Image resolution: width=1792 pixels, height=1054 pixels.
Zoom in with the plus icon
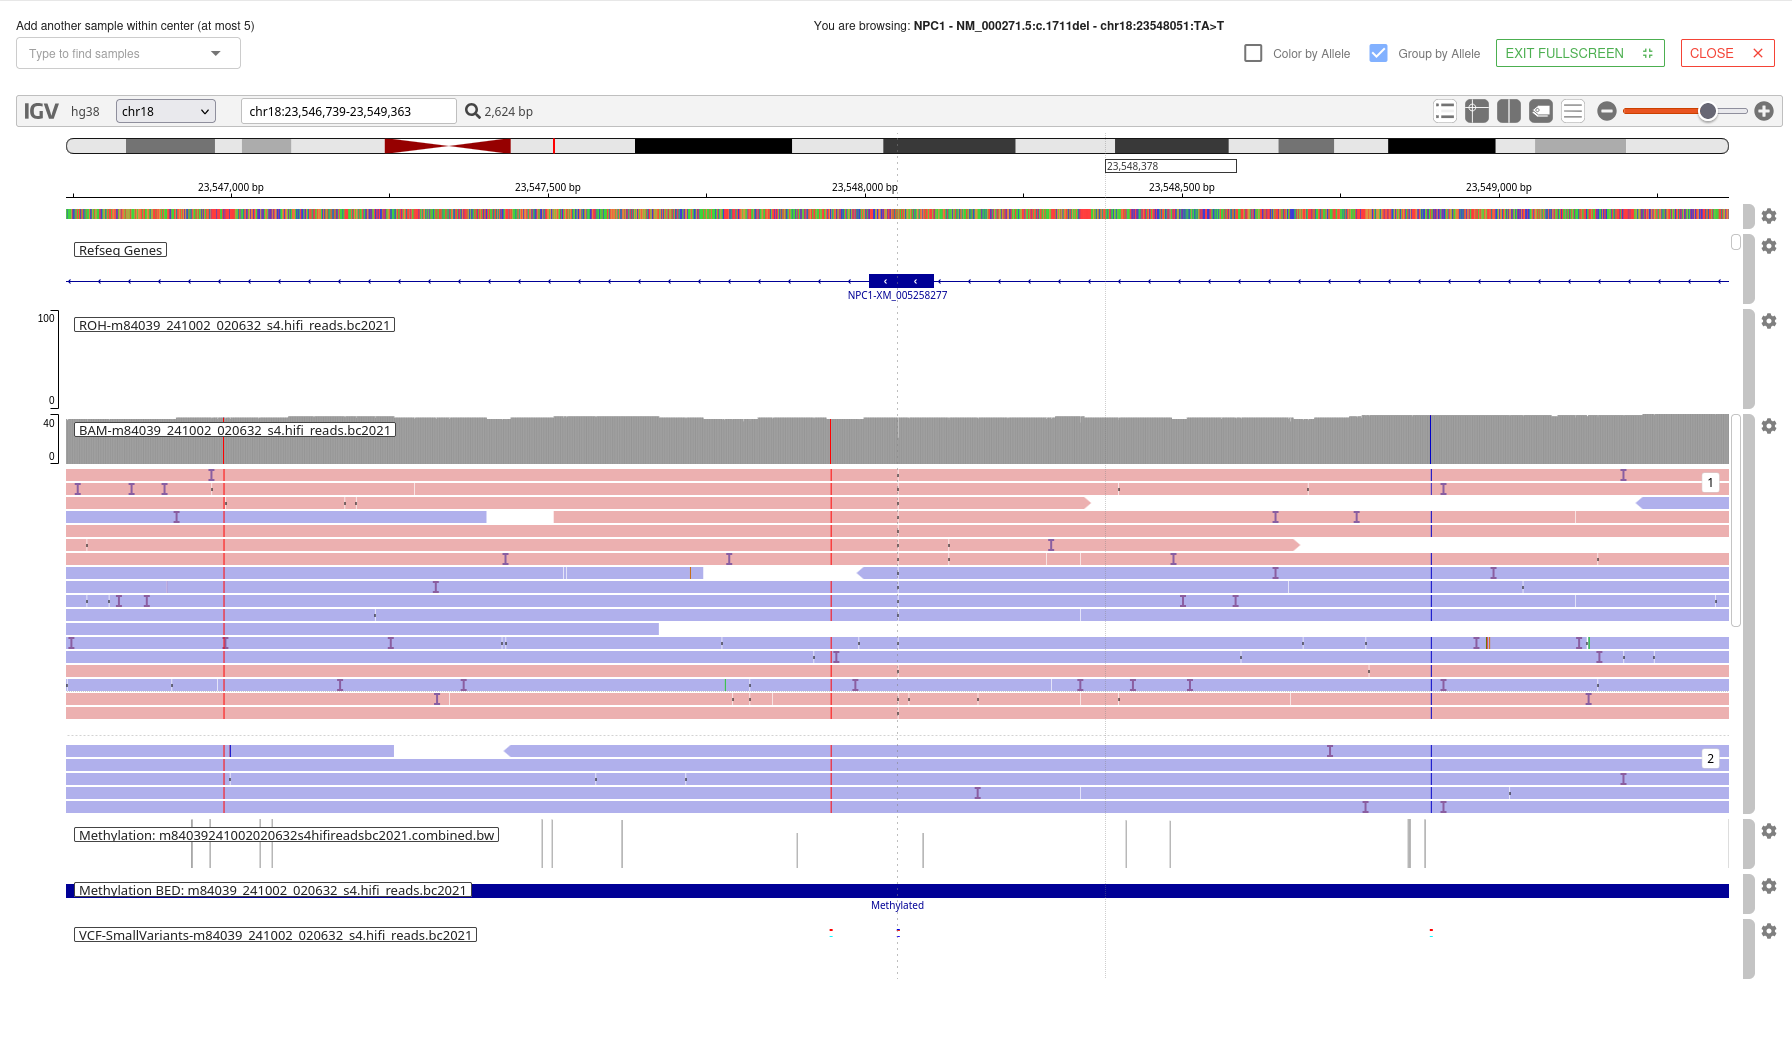1764,111
